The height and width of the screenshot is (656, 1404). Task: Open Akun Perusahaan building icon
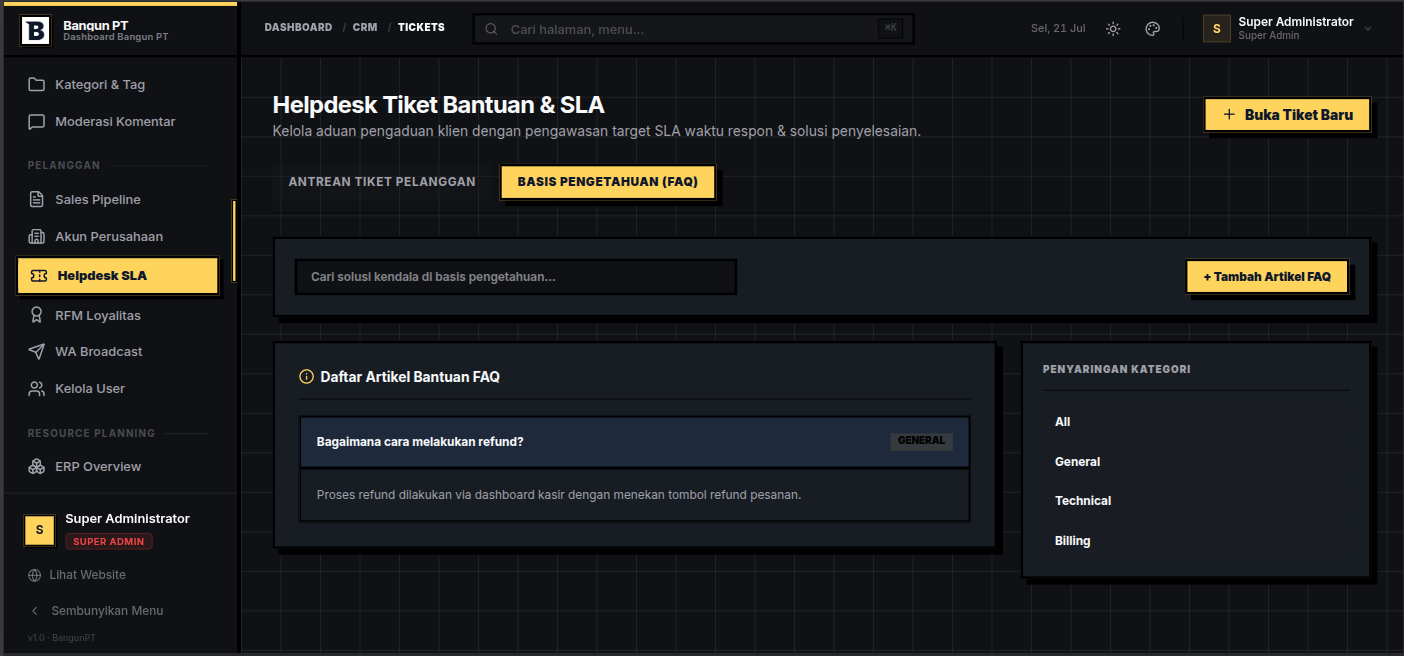point(36,237)
